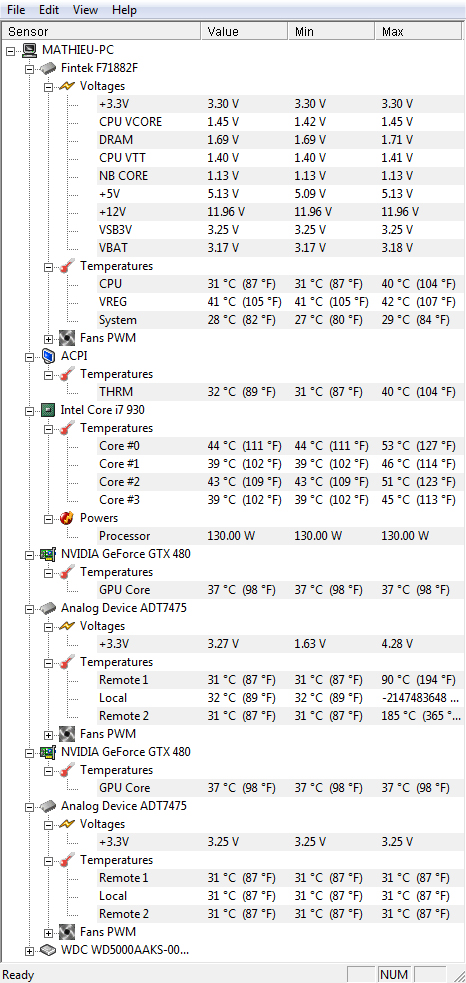Select the +5V voltage row
466x983 pixels.
coord(280,194)
